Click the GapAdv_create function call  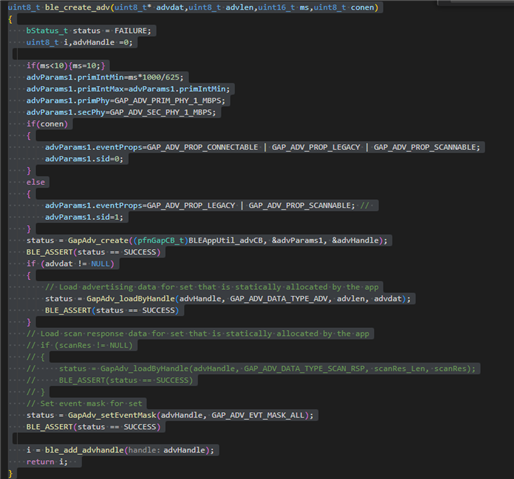tap(98, 241)
